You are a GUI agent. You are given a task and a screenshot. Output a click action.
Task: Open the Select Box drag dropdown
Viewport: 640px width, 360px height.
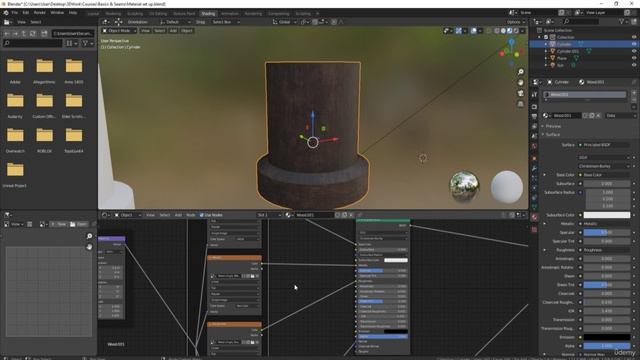click(226, 22)
